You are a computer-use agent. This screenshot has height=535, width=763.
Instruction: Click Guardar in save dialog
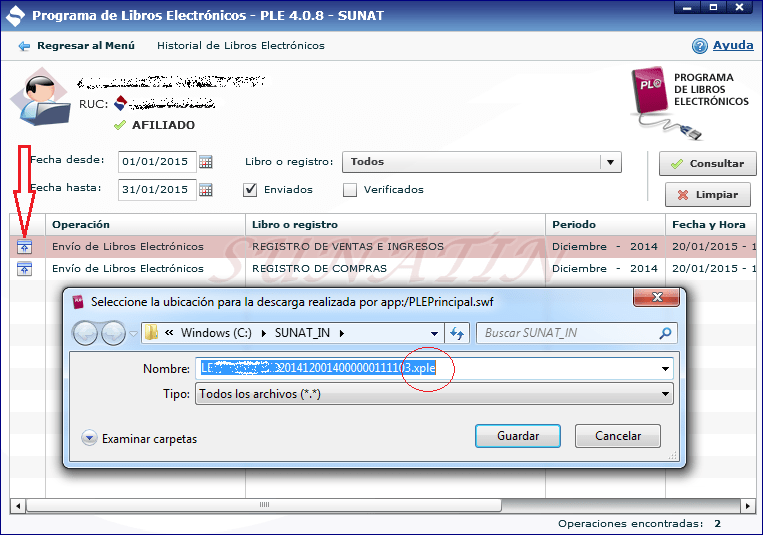point(518,436)
